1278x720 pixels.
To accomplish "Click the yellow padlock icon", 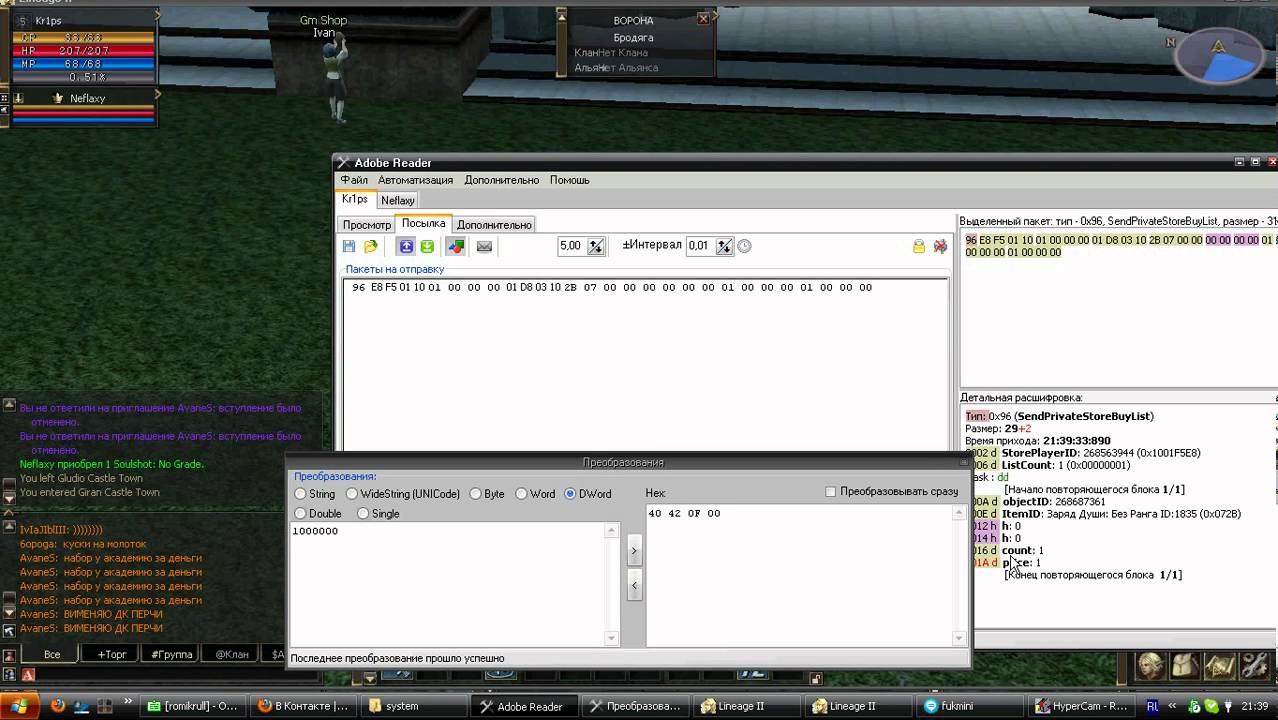I will [919, 246].
